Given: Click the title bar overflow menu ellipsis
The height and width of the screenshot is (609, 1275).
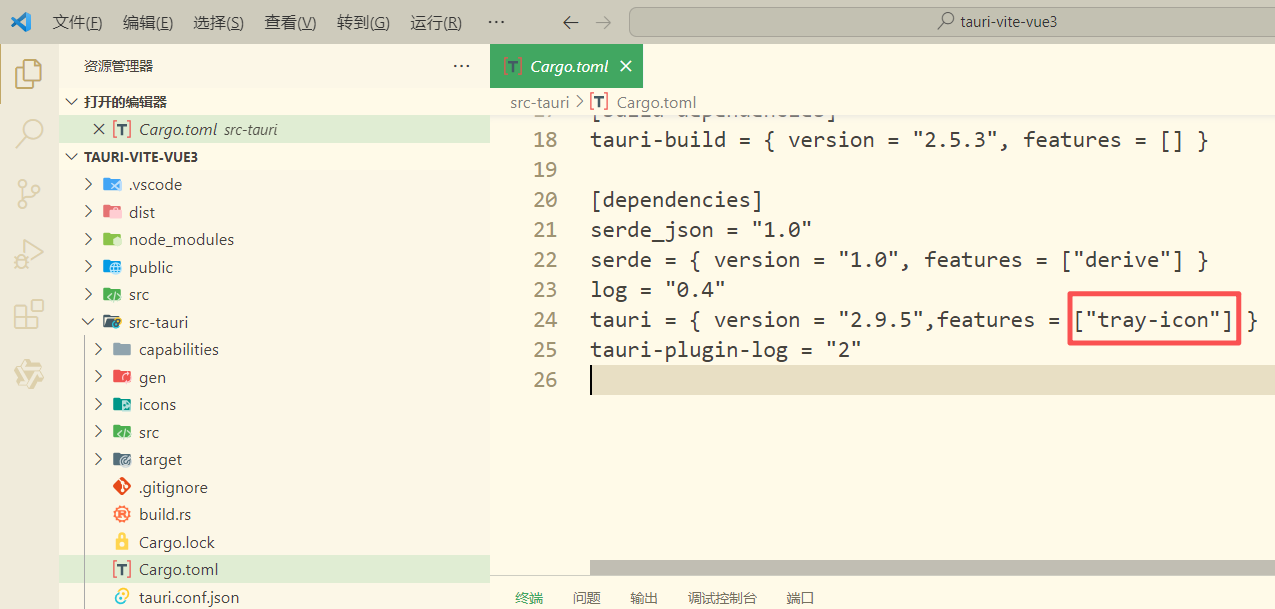Looking at the screenshot, I should click(496, 22).
